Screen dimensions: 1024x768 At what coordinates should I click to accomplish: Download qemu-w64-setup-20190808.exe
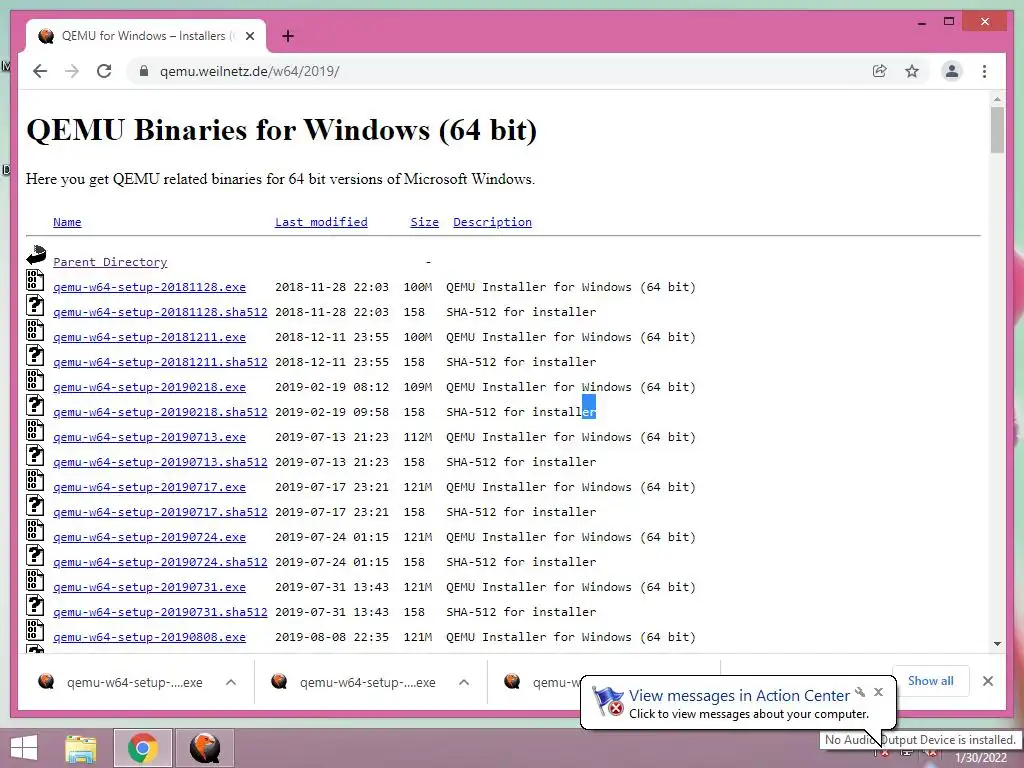[x=150, y=637]
